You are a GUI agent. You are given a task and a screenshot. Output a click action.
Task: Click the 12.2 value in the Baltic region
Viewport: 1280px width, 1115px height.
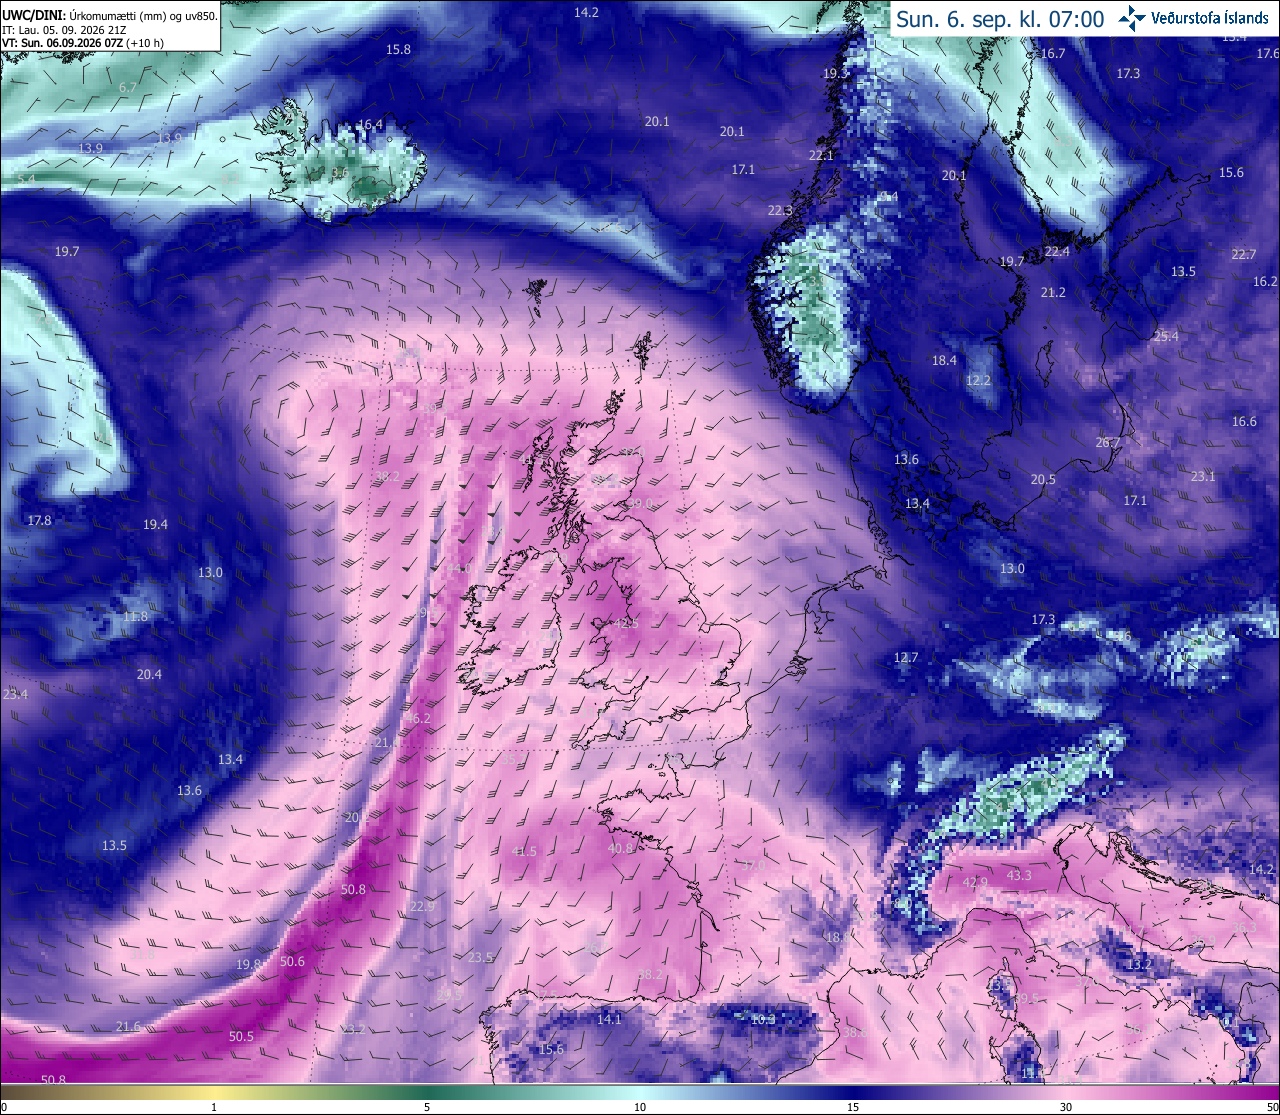(x=978, y=381)
